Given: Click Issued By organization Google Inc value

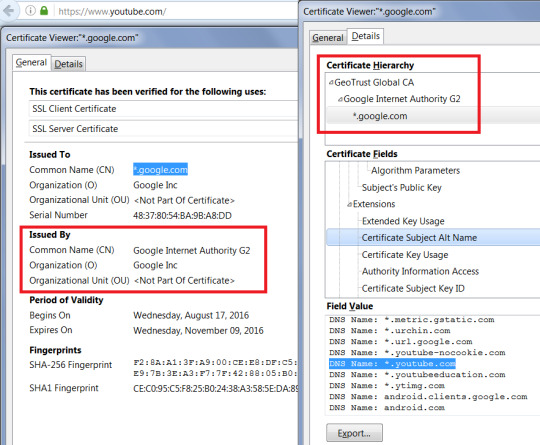Looking at the screenshot, I should (155, 265).
